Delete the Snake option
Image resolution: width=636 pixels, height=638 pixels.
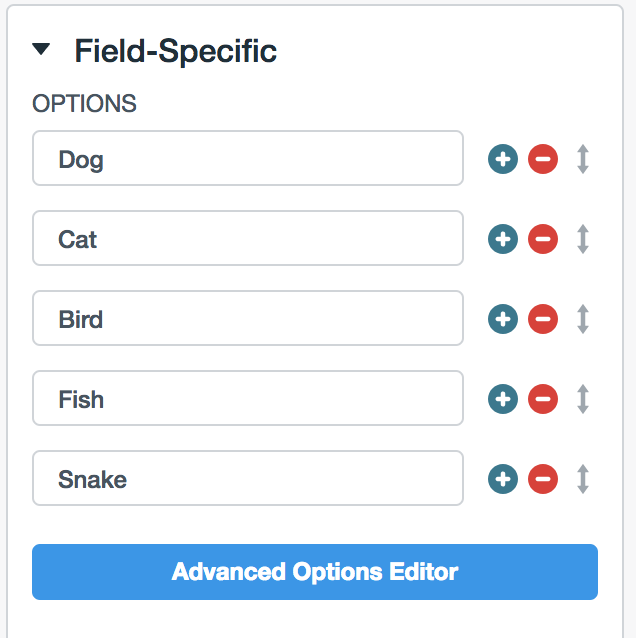(x=543, y=479)
